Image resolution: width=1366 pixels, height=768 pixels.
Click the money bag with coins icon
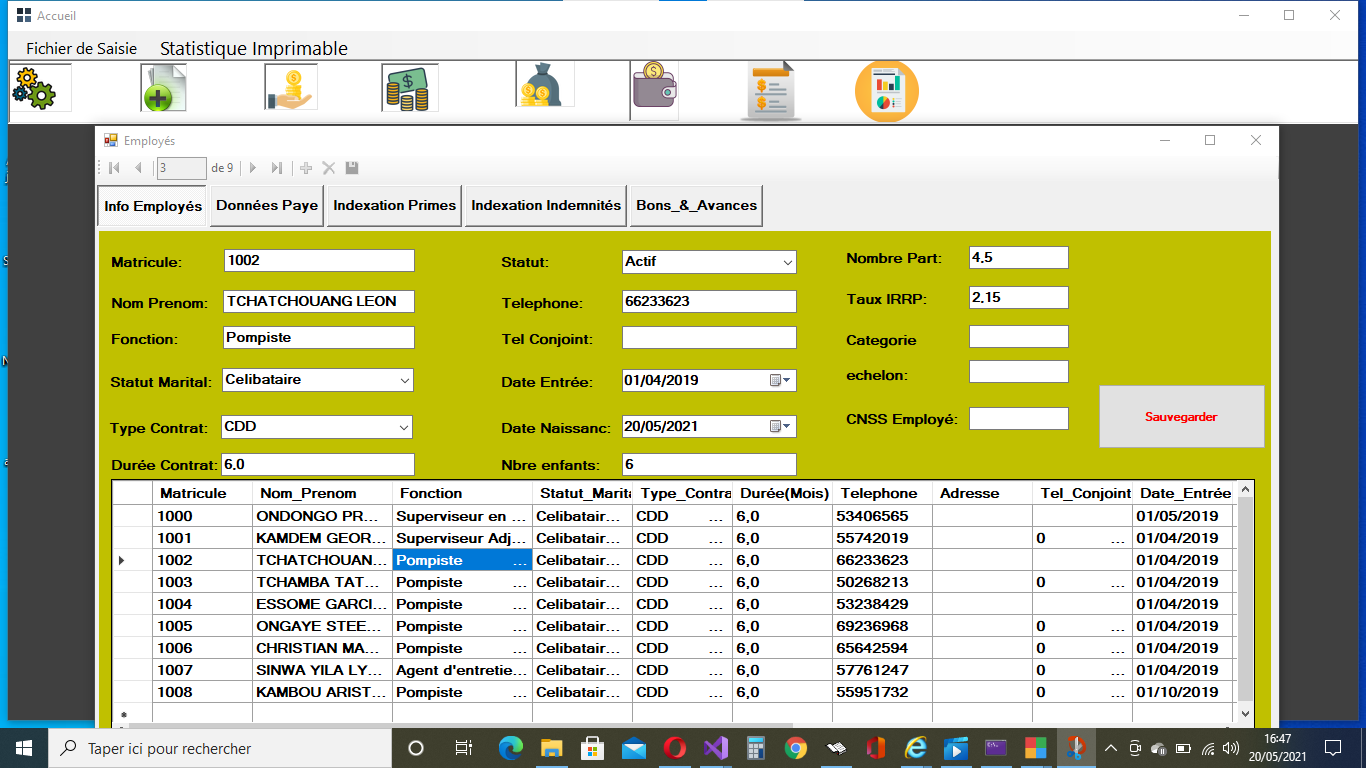pos(545,86)
